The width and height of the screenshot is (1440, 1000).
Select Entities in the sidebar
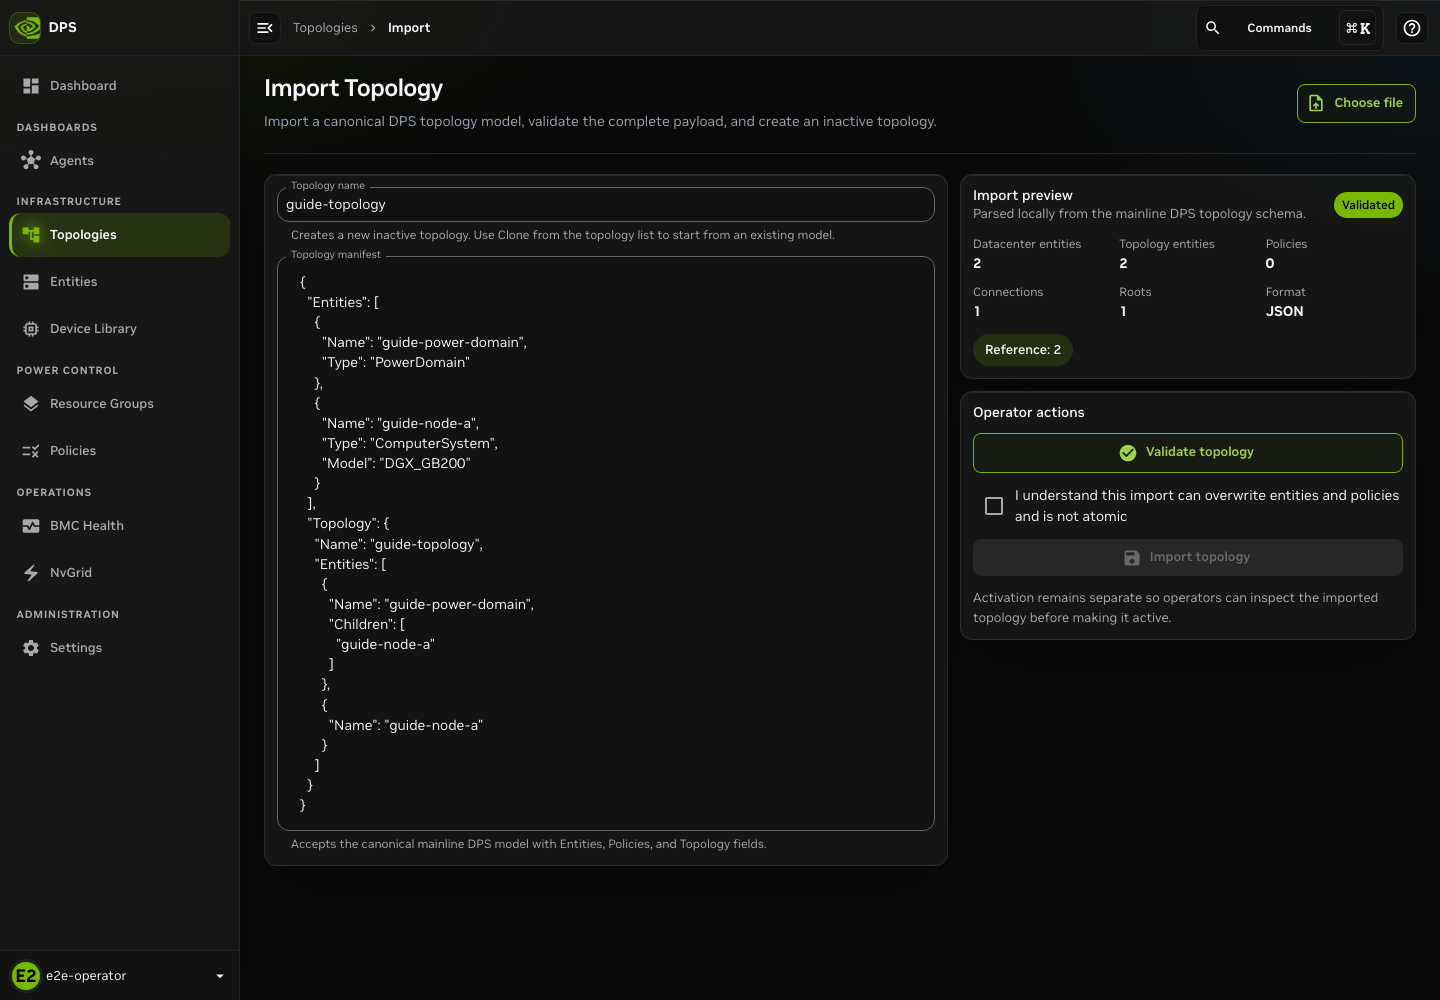point(120,282)
